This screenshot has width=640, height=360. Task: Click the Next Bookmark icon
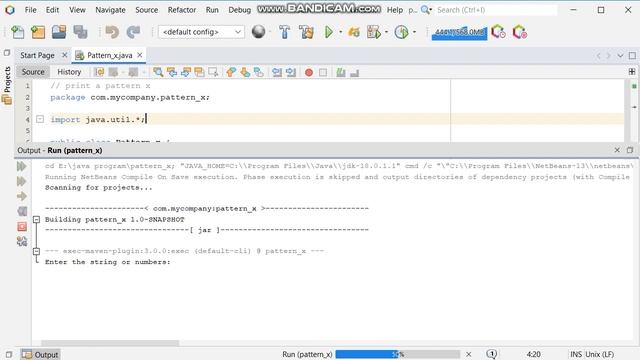[x=245, y=72]
